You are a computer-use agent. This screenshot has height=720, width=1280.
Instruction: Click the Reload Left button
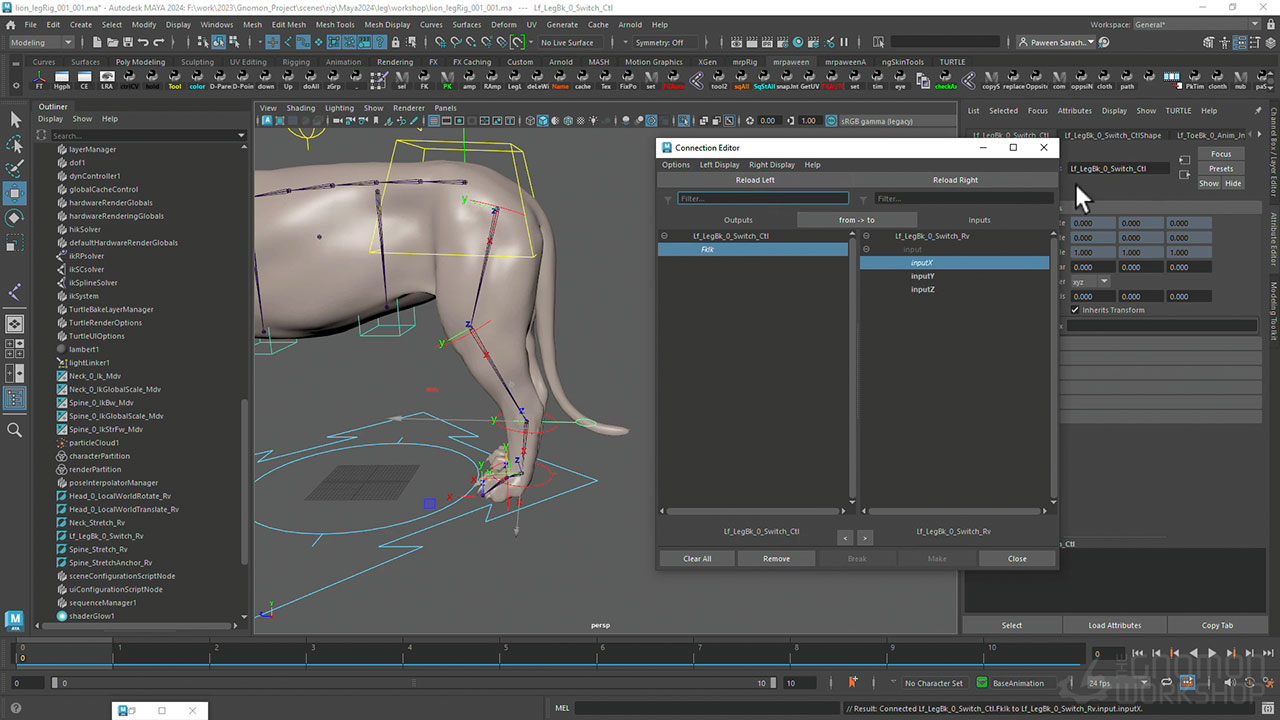coord(755,180)
